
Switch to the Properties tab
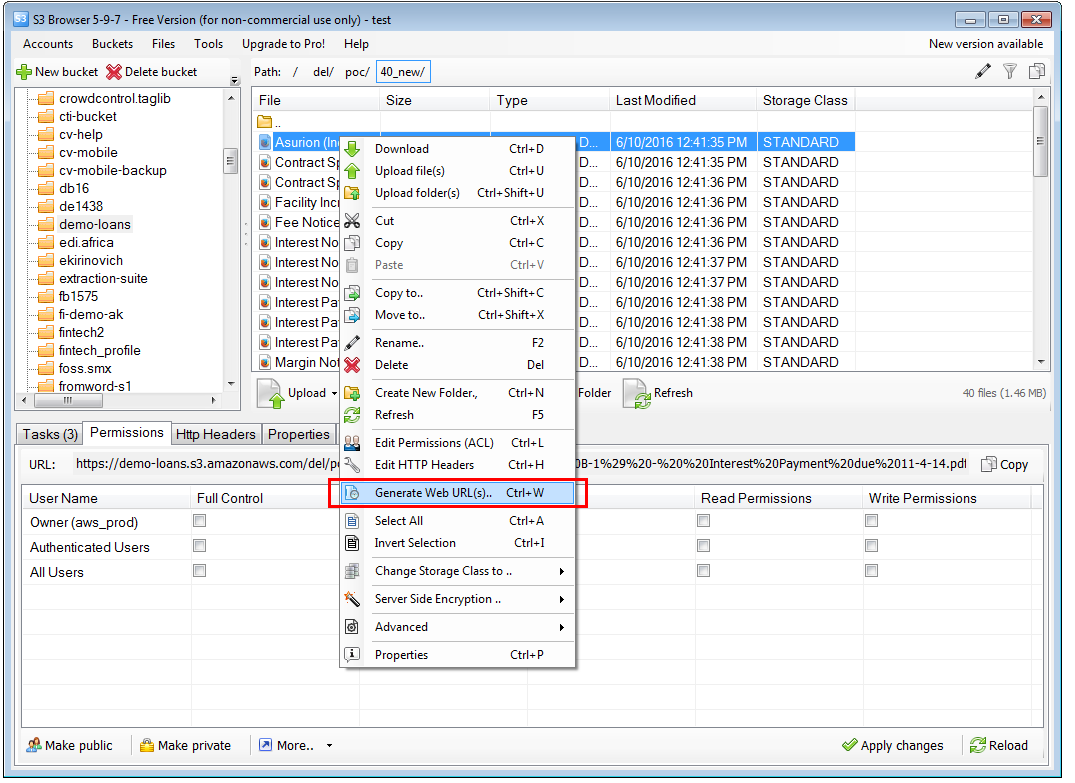(x=298, y=434)
